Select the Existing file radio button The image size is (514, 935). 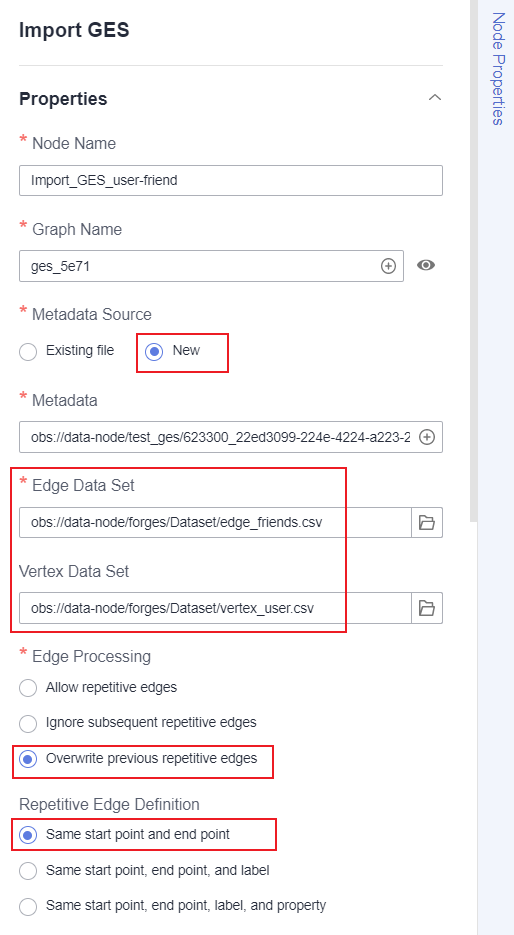click(28, 351)
